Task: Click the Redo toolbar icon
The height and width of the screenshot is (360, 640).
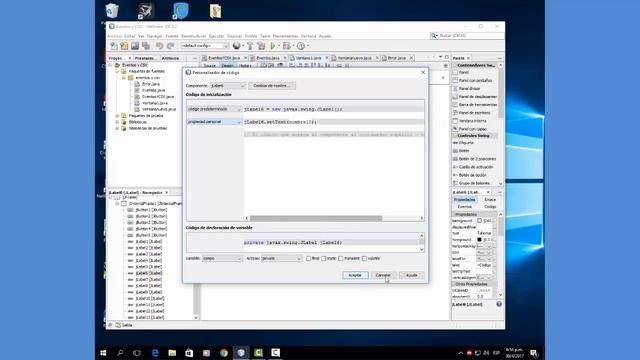Action: pyautogui.click(x=170, y=46)
